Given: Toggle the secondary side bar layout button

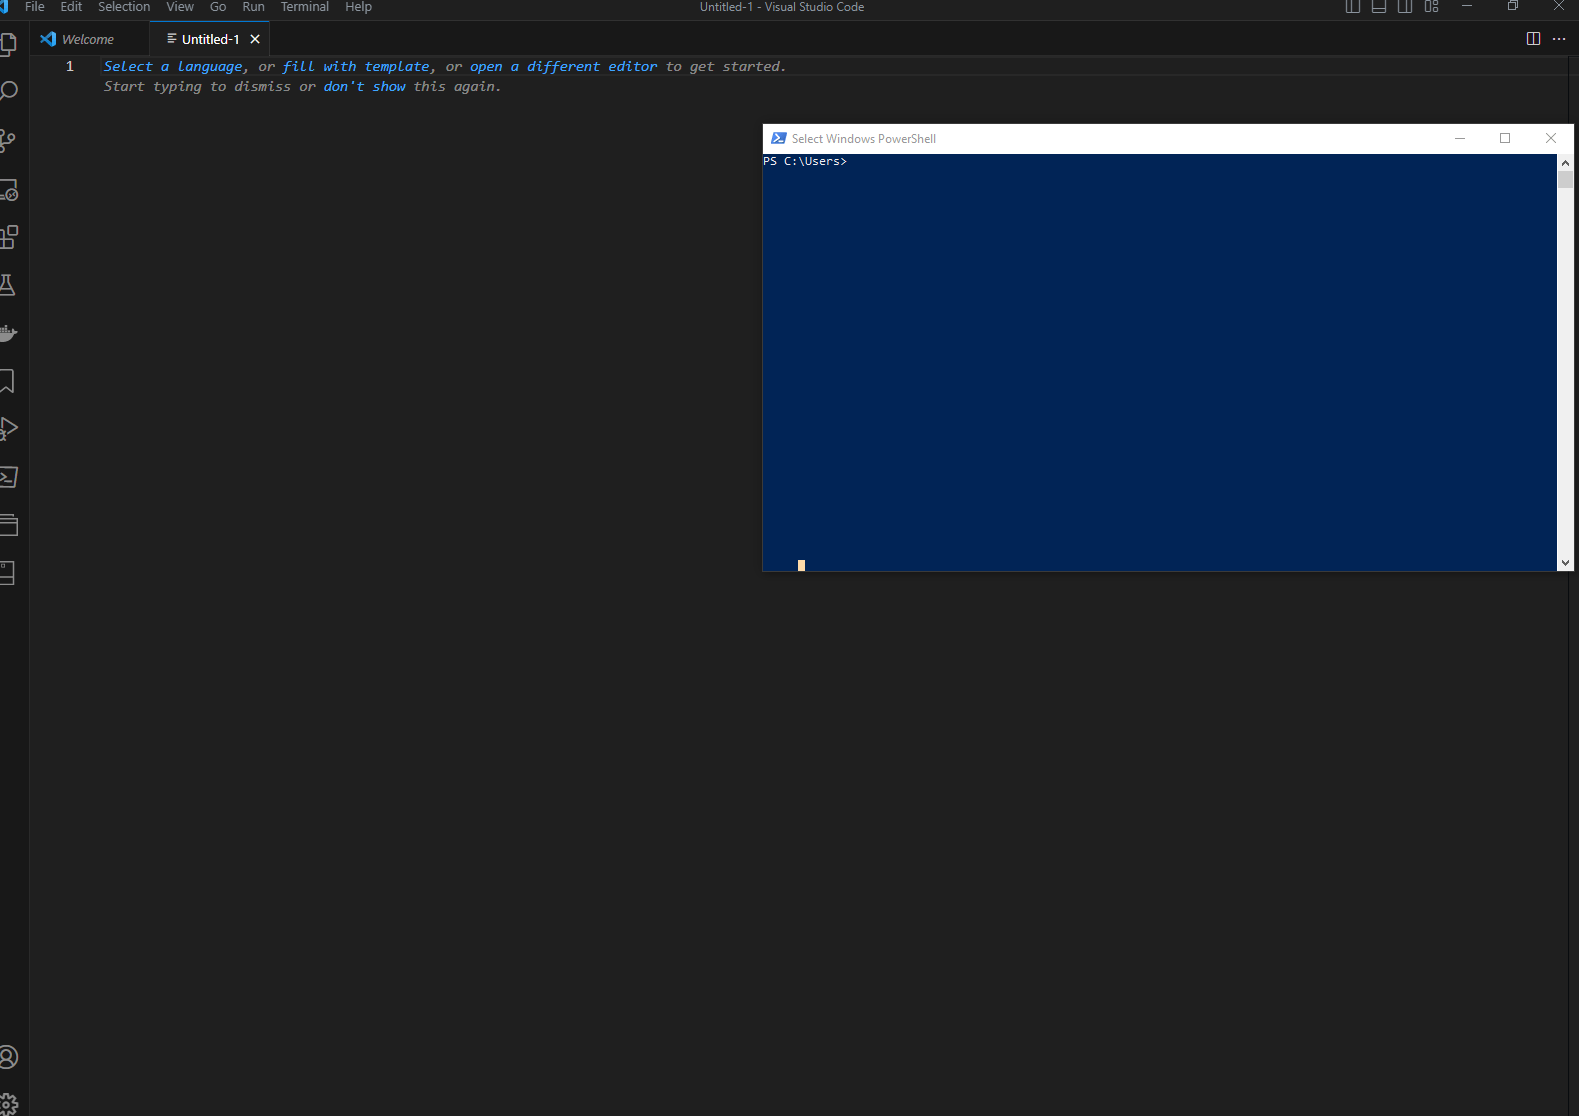Looking at the screenshot, I should coord(1405,7).
